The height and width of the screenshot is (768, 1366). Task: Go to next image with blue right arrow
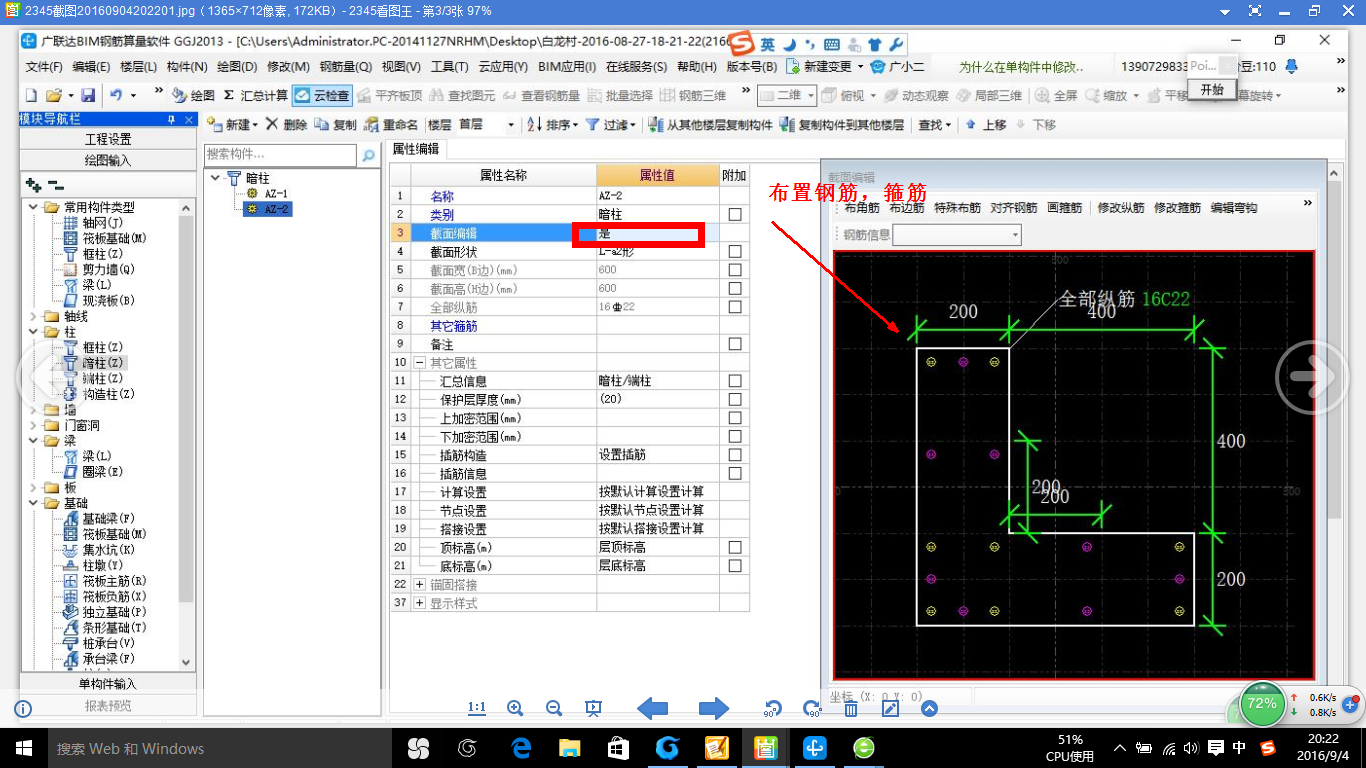pyautogui.click(x=713, y=708)
